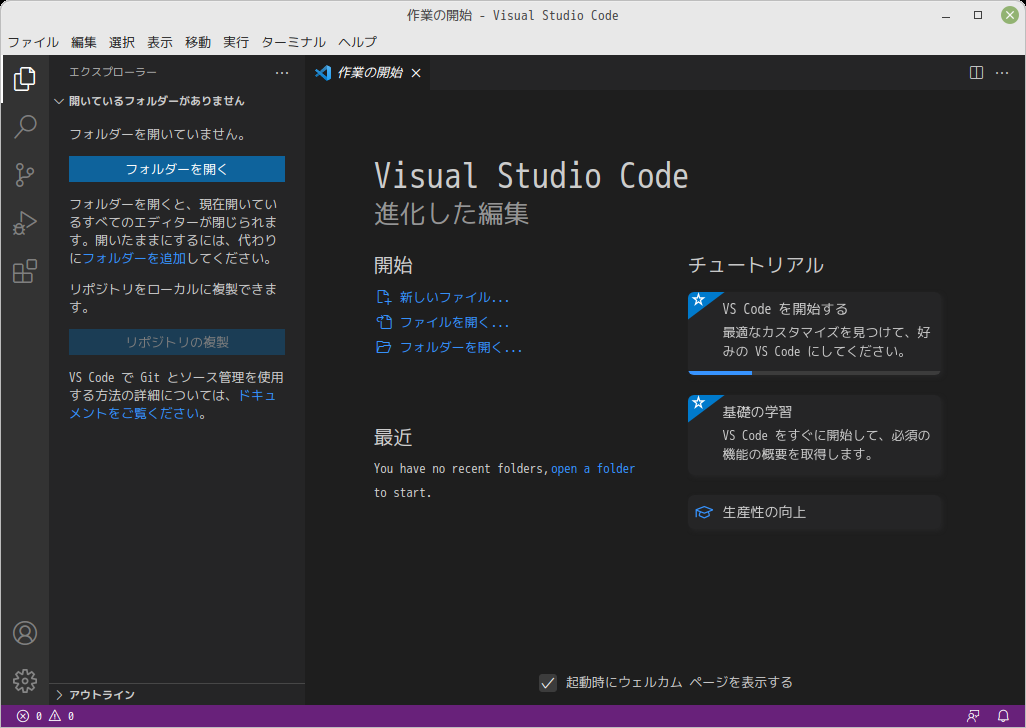
Task: Open the VS Code を開始する tutorial card
Action: [x=814, y=334]
